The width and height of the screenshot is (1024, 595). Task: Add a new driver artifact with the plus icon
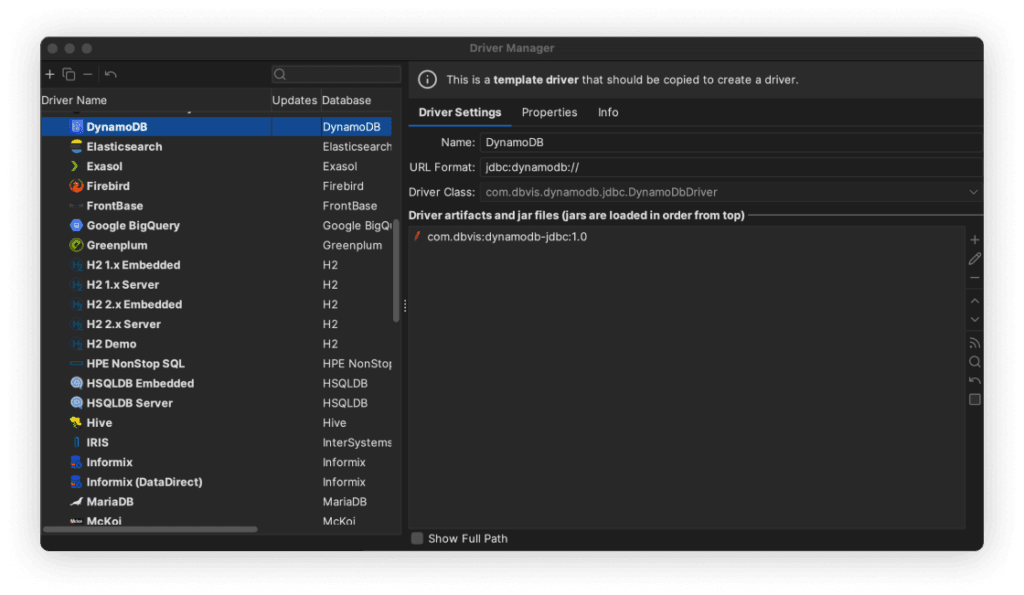click(x=975, y=239)
